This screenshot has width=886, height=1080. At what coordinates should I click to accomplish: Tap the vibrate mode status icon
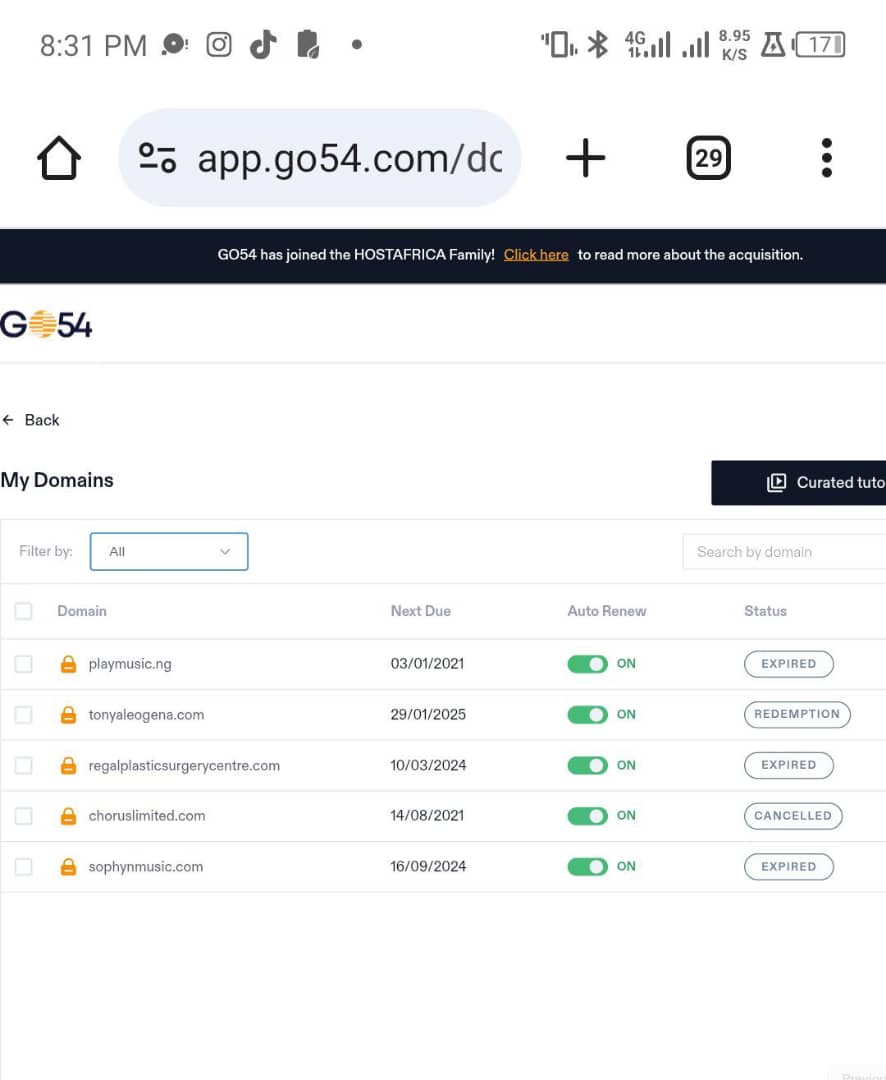click(559, 45)
